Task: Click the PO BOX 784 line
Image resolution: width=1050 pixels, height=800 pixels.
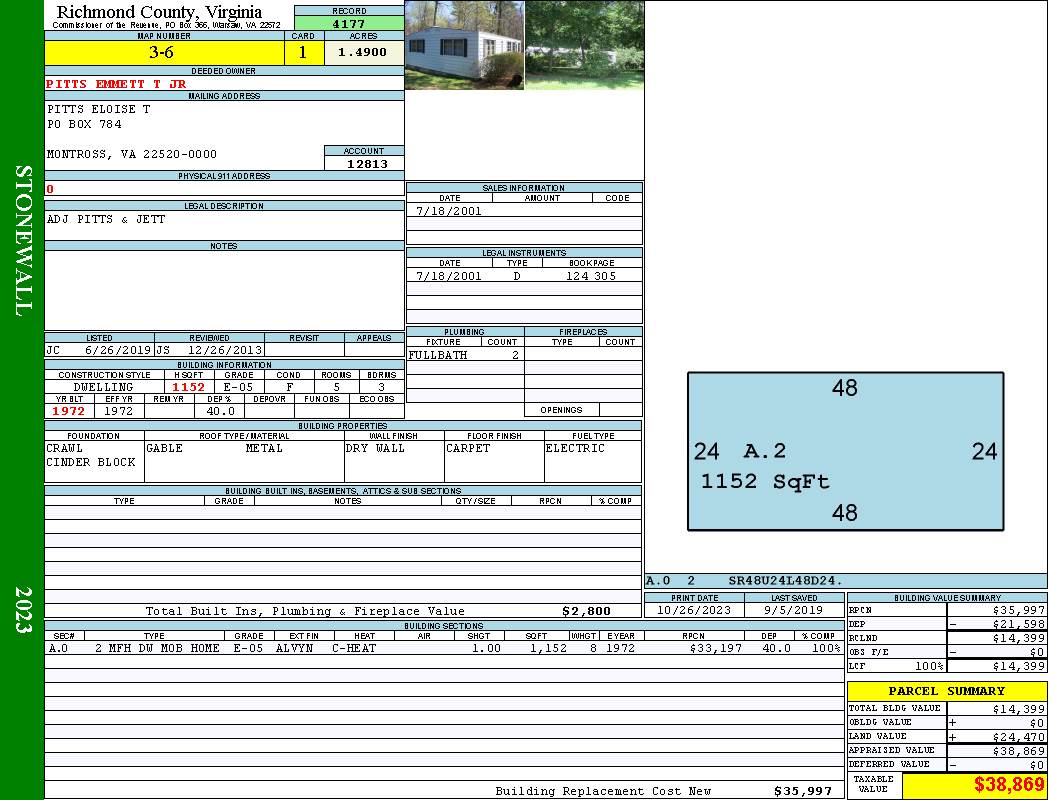Action: coord(84,124)
